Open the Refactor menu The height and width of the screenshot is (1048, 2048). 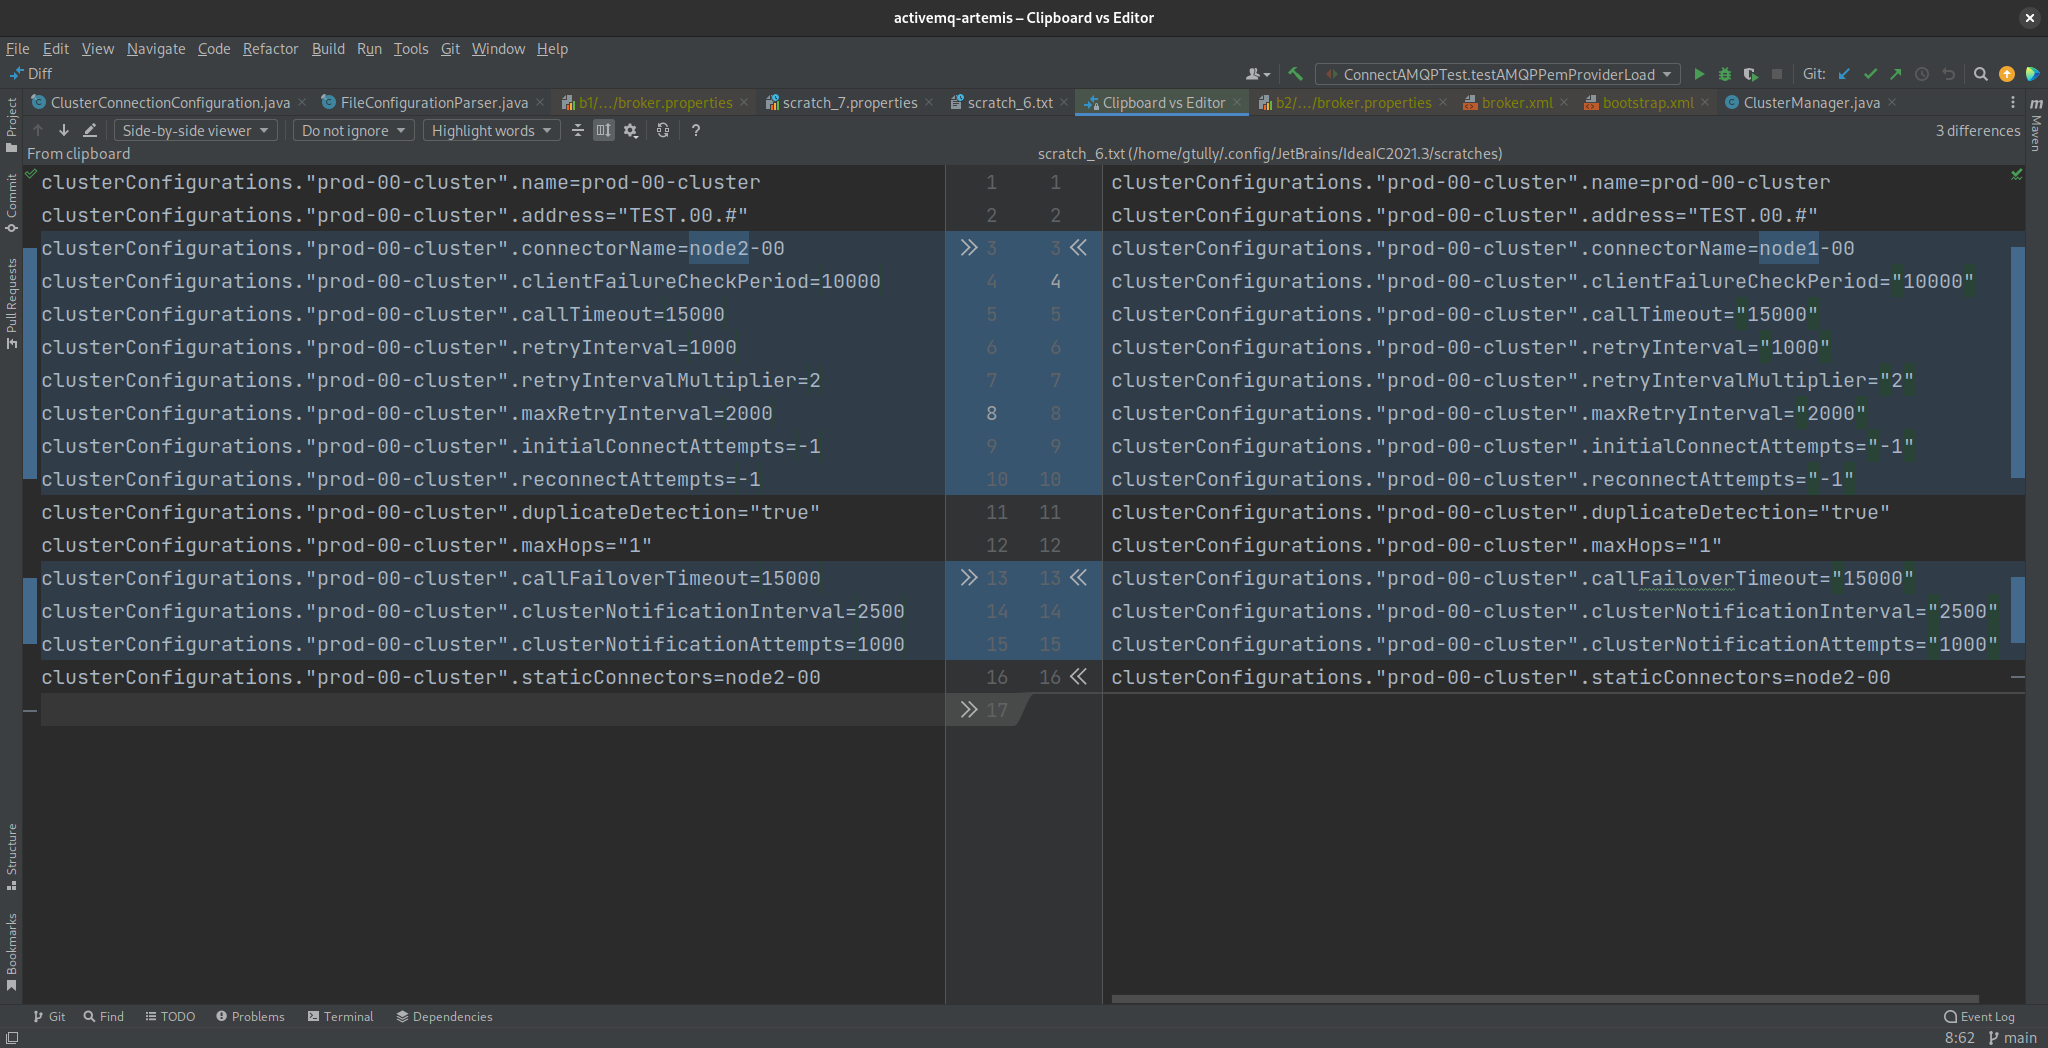(x=270, y=48)
